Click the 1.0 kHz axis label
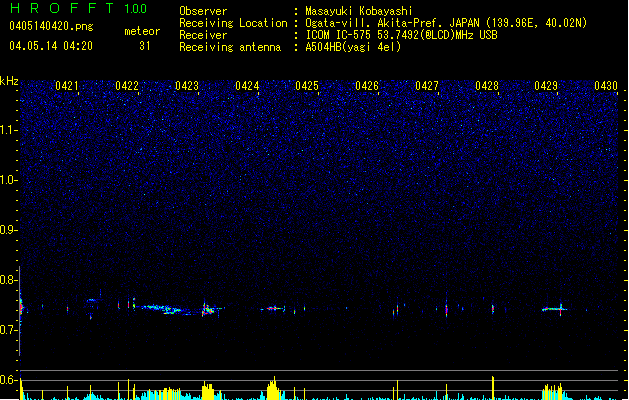 9,180
